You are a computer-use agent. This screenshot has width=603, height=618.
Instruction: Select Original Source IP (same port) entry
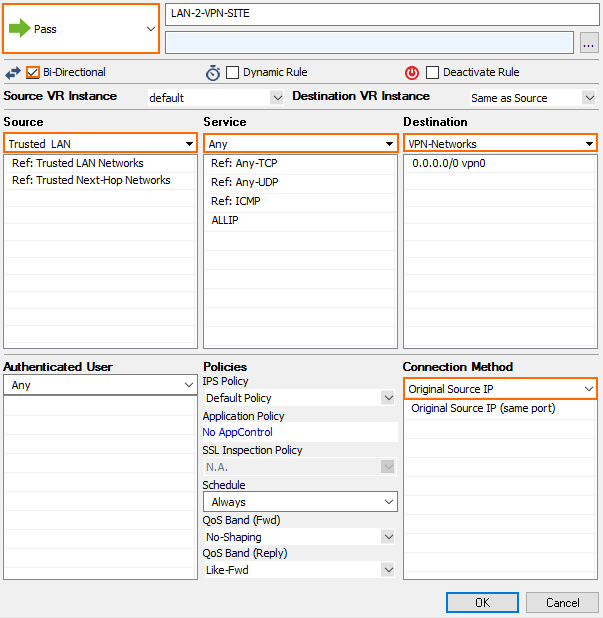500,408
